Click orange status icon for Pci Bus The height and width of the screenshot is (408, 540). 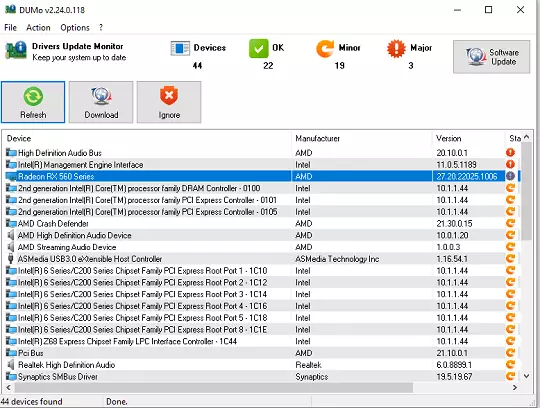pos(510,353)
